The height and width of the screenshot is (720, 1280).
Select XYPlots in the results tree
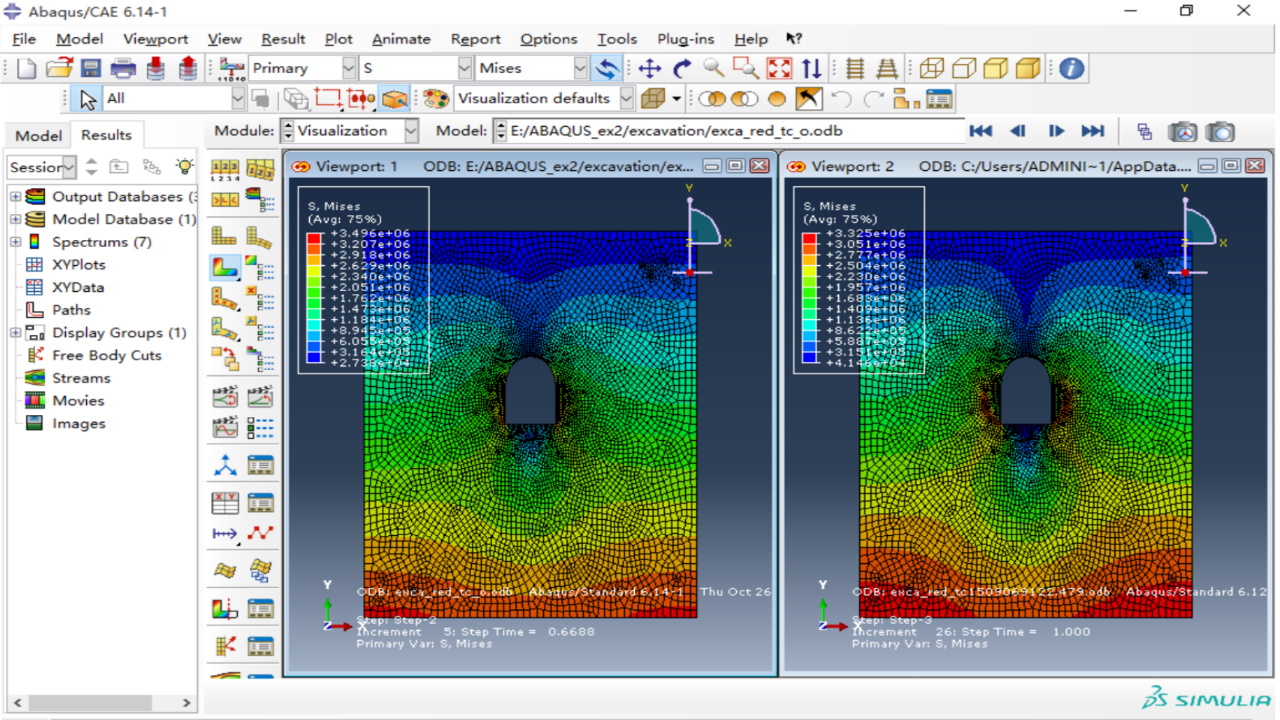(x=78, y=265)
